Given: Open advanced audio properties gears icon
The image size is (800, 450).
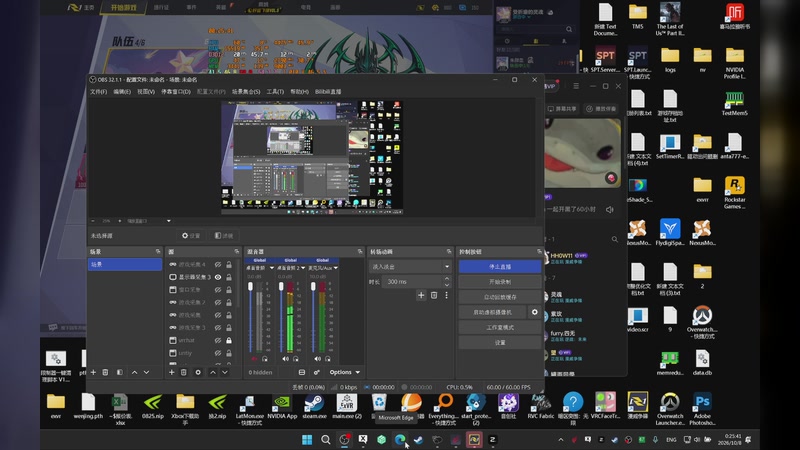Looking at the screenshot, I should (x=316, y=372).
